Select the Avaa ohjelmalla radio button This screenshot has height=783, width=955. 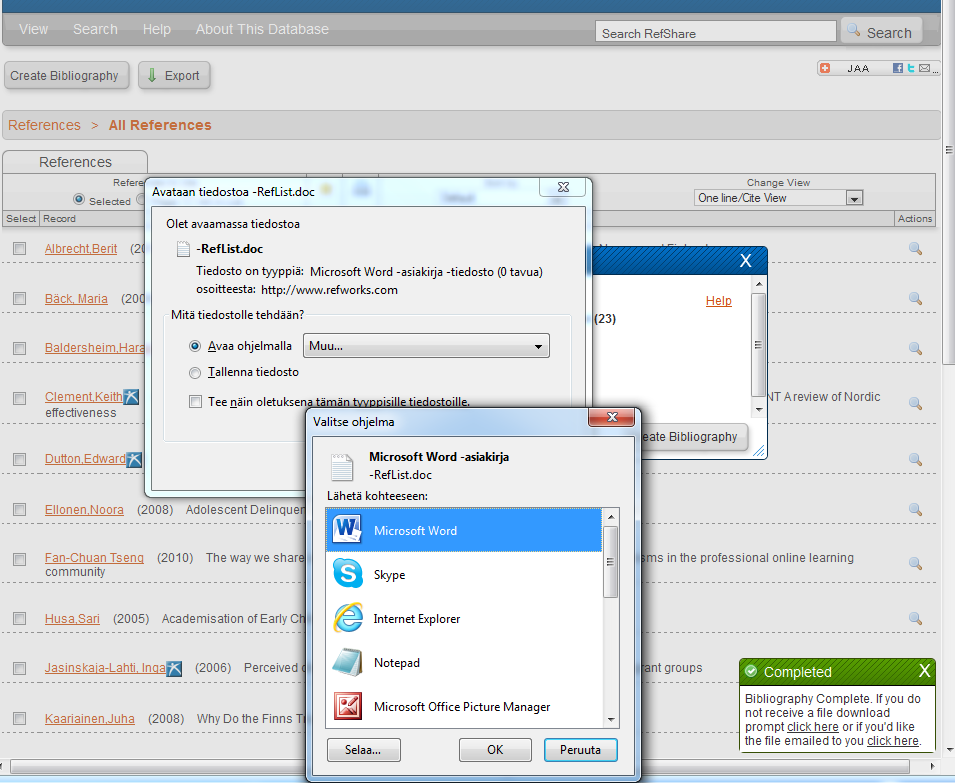(x=195, y=346)
